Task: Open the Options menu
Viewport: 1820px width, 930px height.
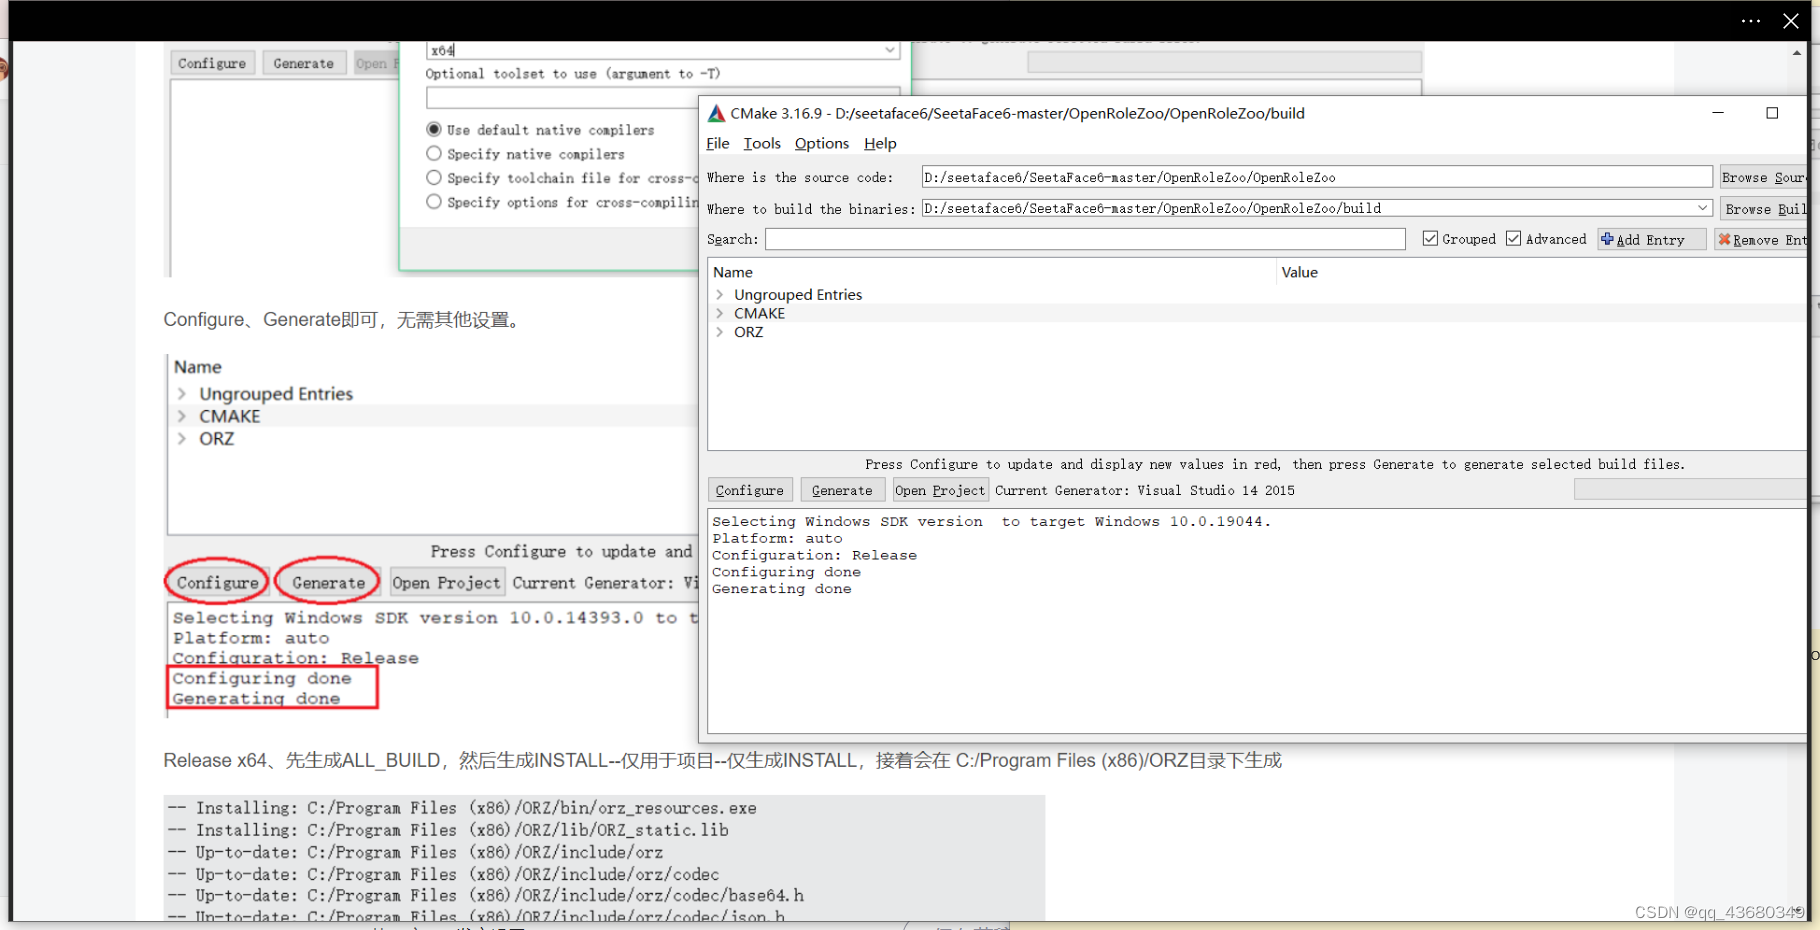Action: tap(820, 143)
